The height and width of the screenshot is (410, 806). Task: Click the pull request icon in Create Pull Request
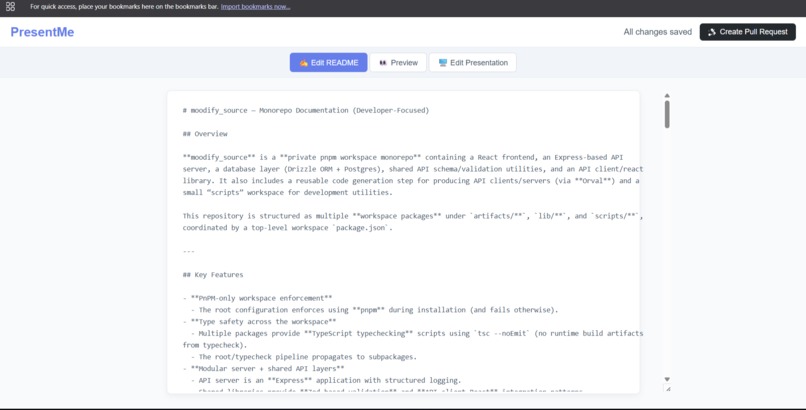tap(712, 32)
